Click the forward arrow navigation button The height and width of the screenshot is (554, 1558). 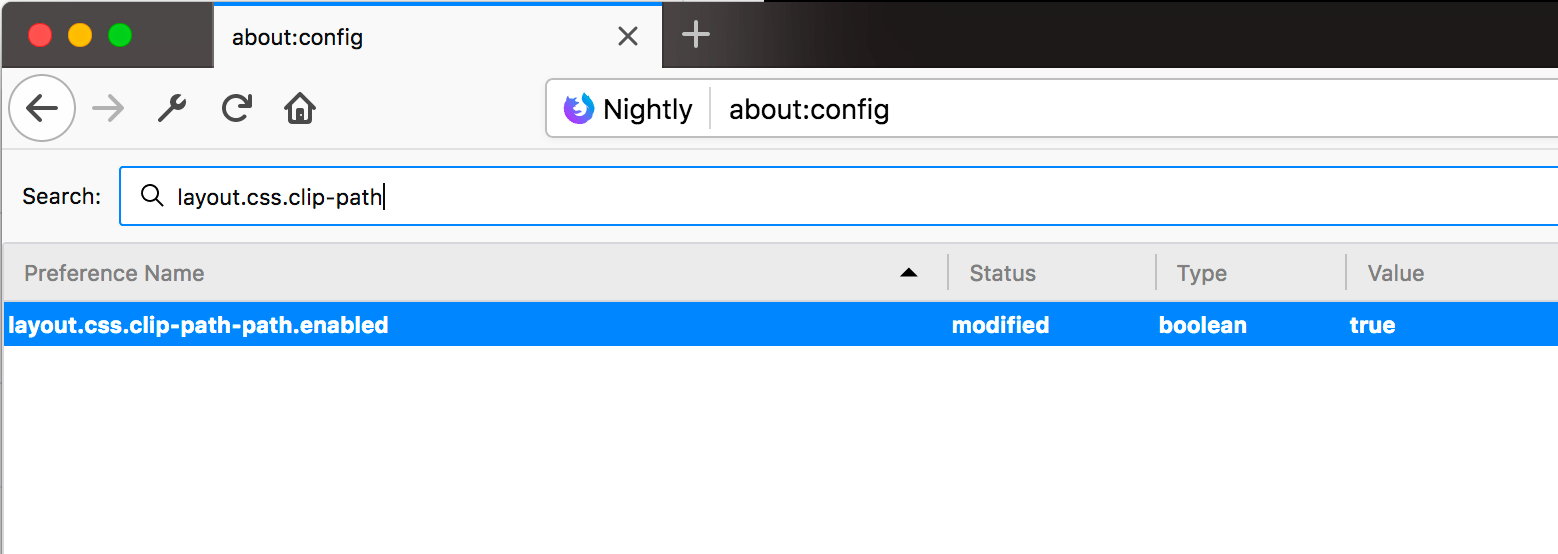click(108, 108)
